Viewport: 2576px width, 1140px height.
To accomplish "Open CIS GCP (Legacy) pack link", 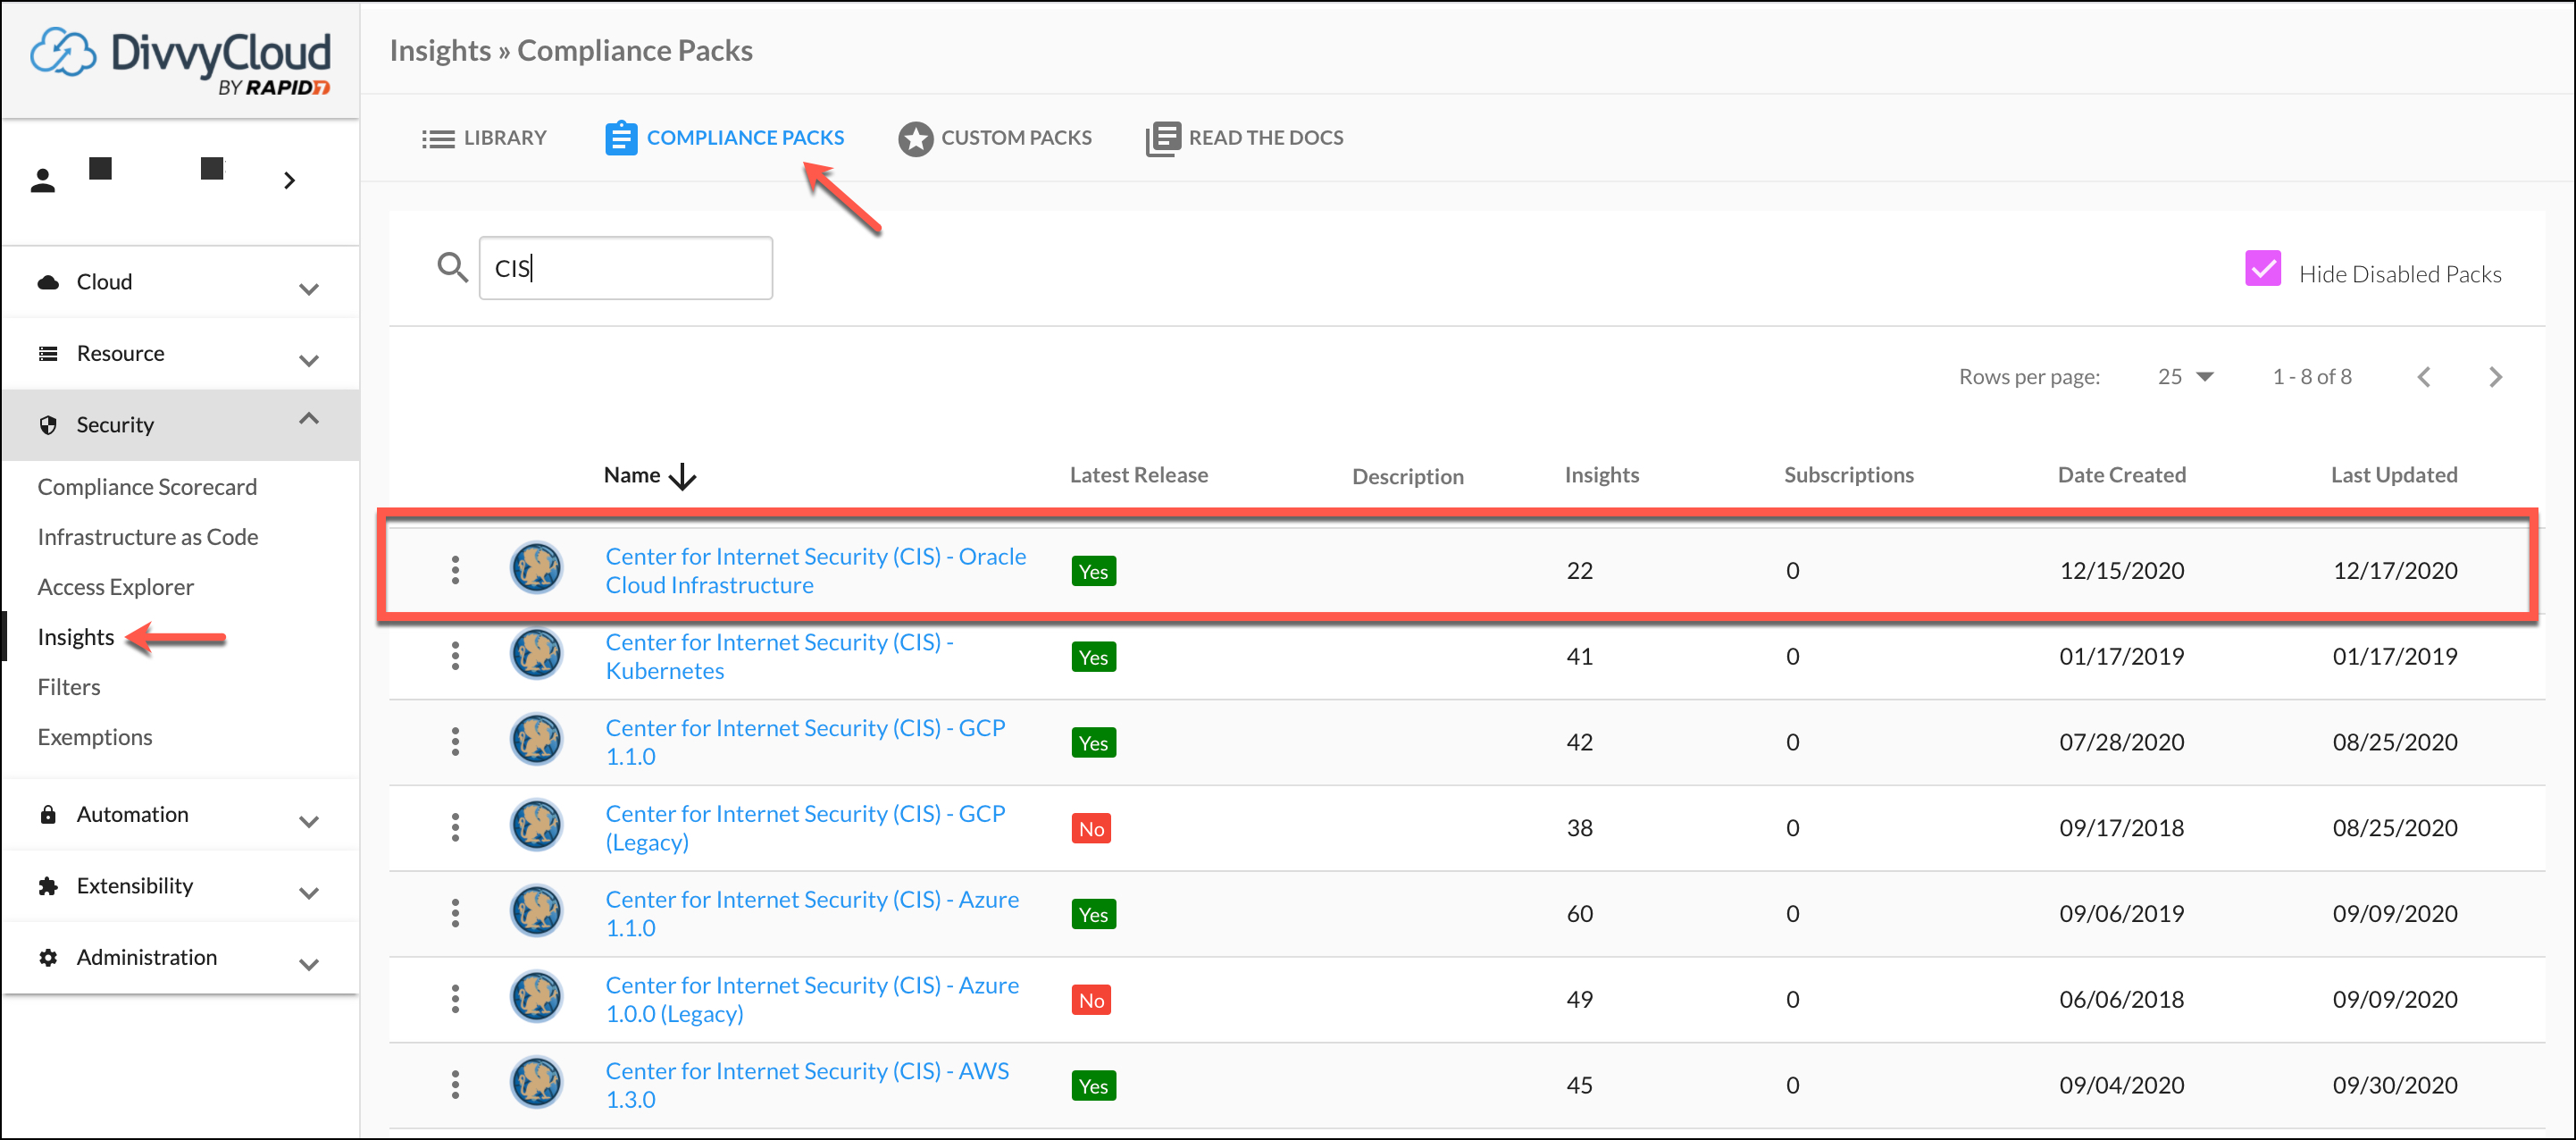I will pos(805,828).
